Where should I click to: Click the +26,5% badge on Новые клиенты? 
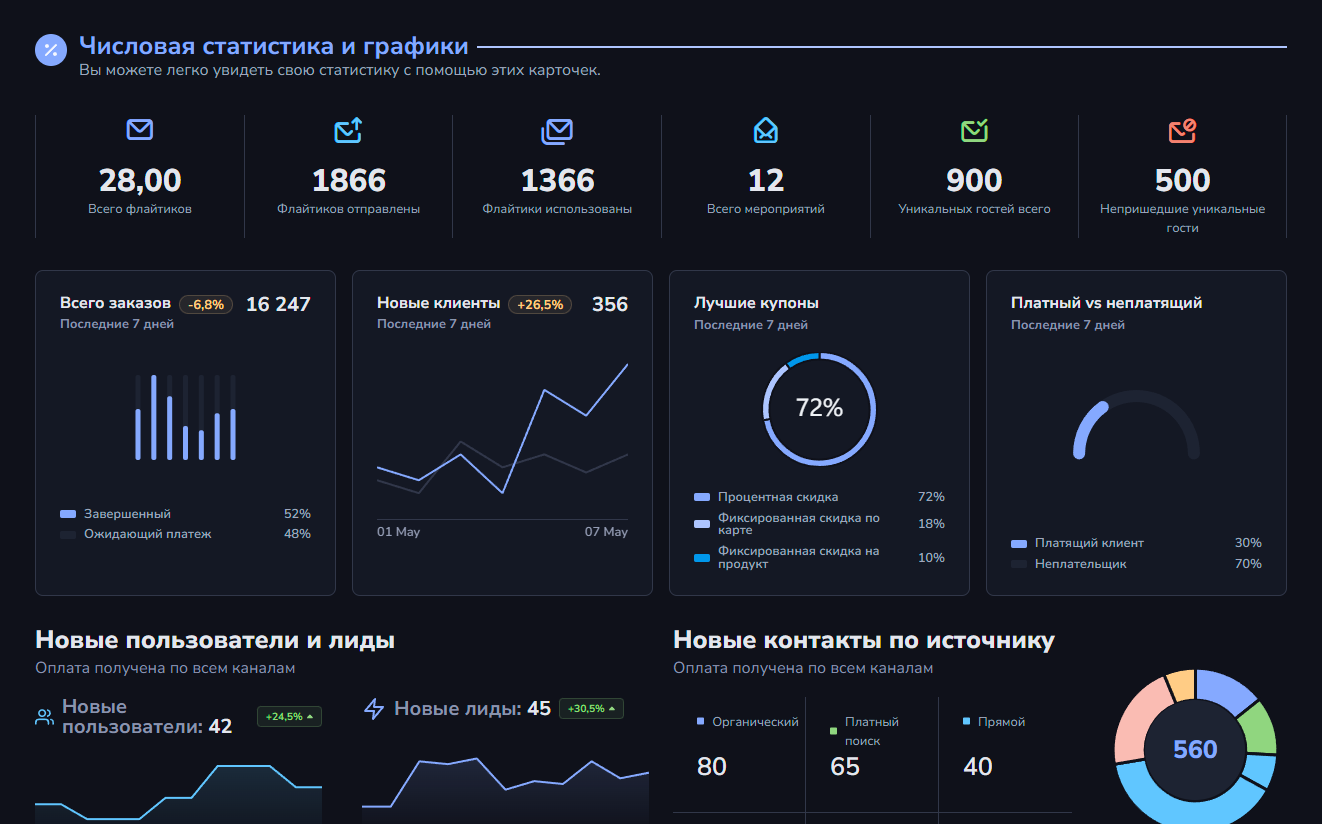point(540,305)
